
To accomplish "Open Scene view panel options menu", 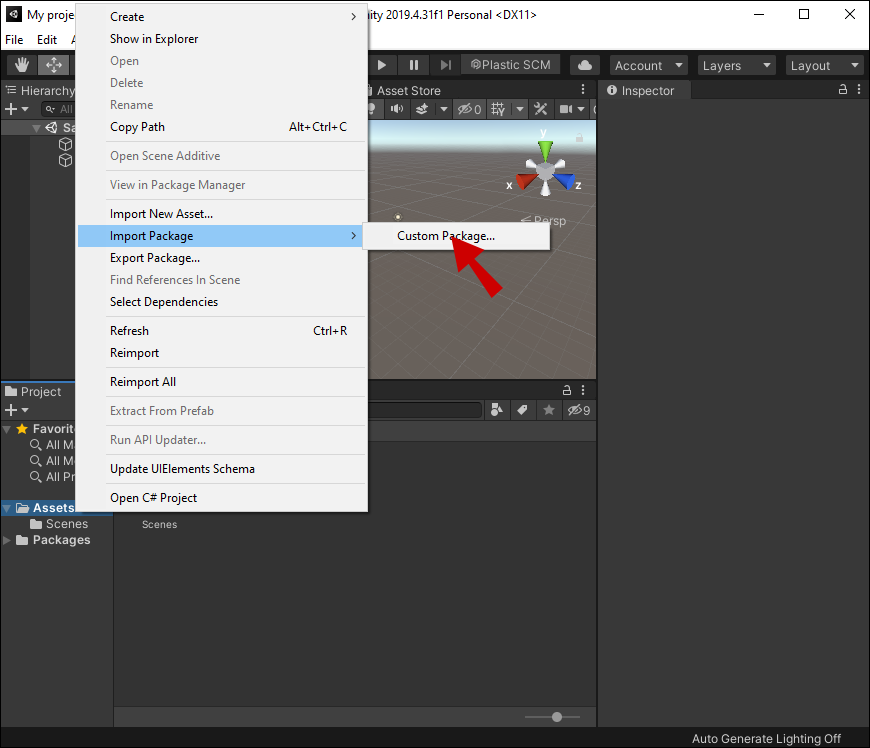I will [x=583, y=89].
